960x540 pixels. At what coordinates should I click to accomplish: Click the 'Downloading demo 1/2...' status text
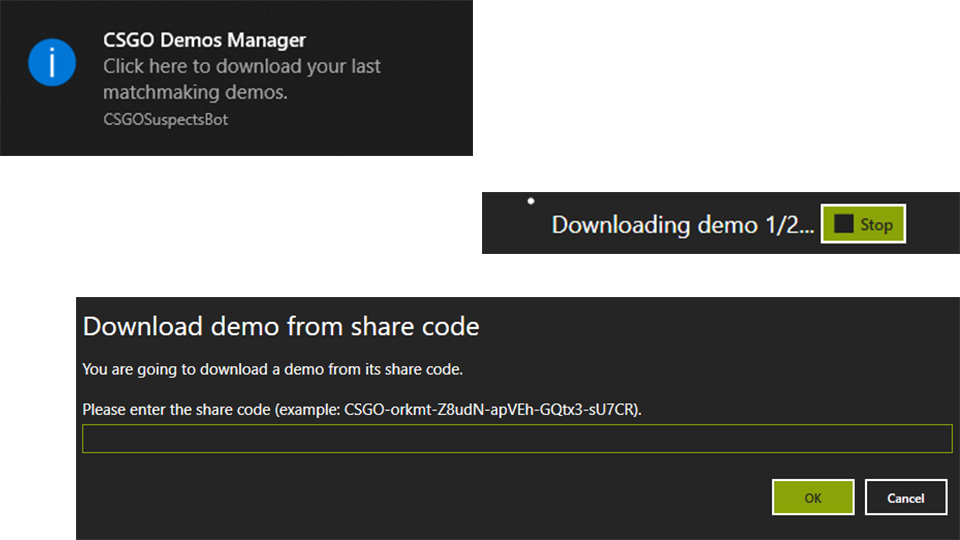(683, 225)
